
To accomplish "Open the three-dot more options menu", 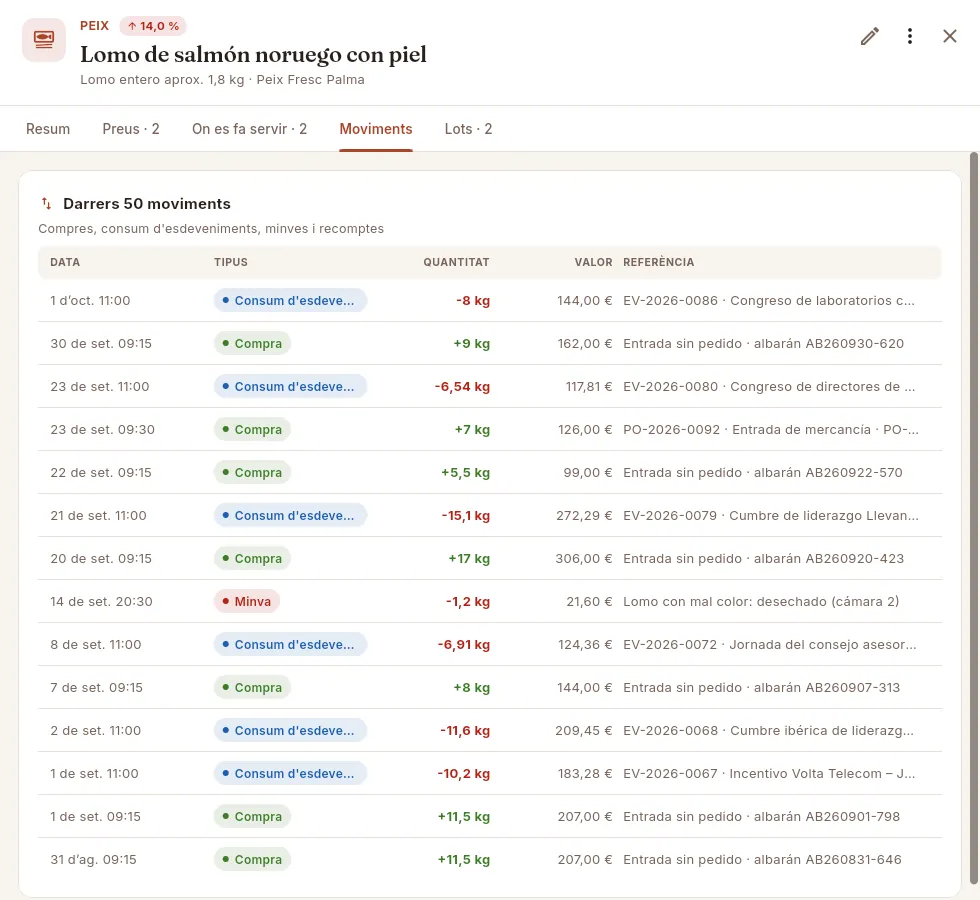I will [x=909, y=36].
